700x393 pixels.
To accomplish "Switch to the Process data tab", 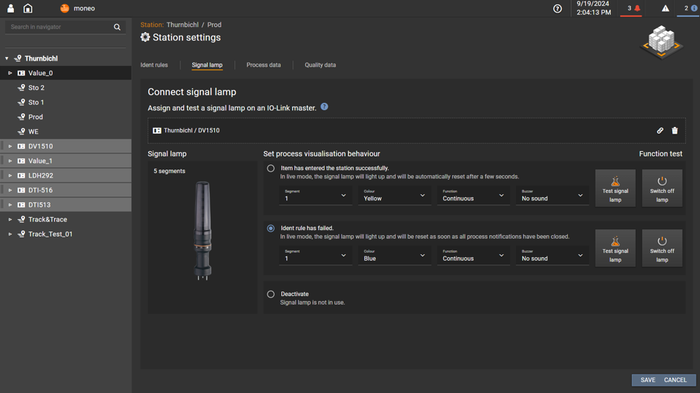I will coord(263,65).
